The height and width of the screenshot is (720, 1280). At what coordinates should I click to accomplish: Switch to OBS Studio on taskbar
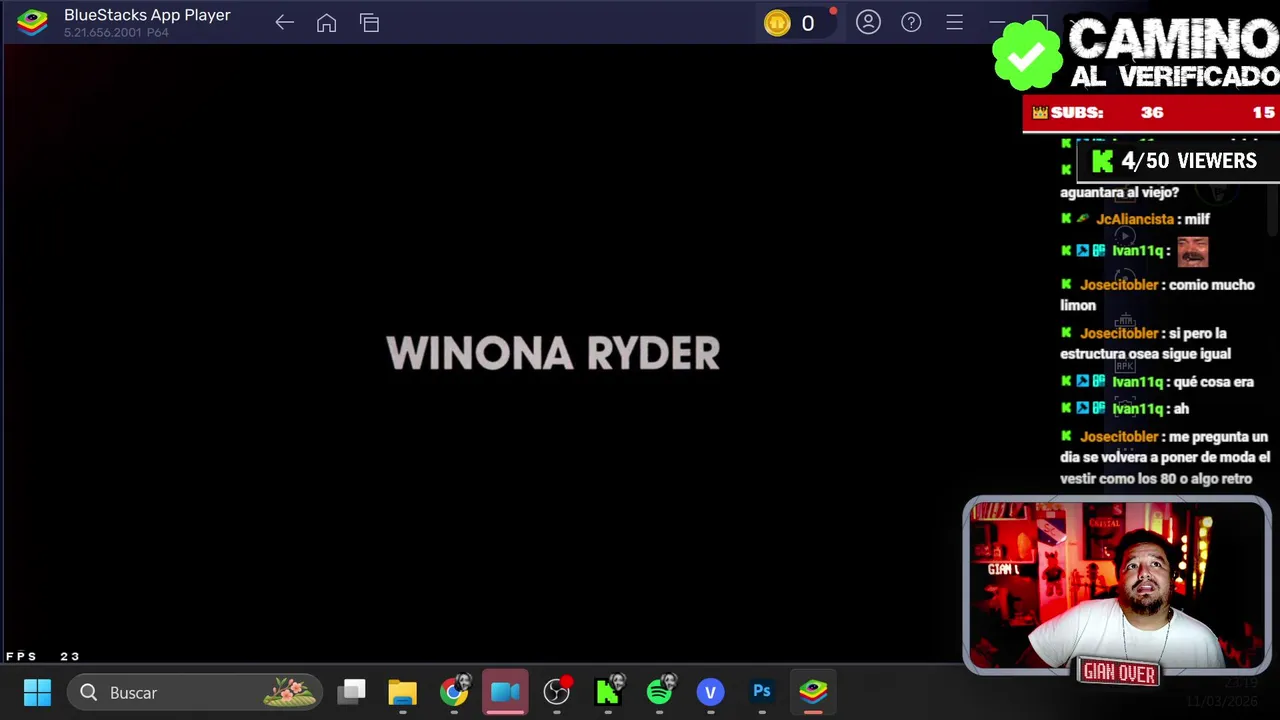[557, 692]
